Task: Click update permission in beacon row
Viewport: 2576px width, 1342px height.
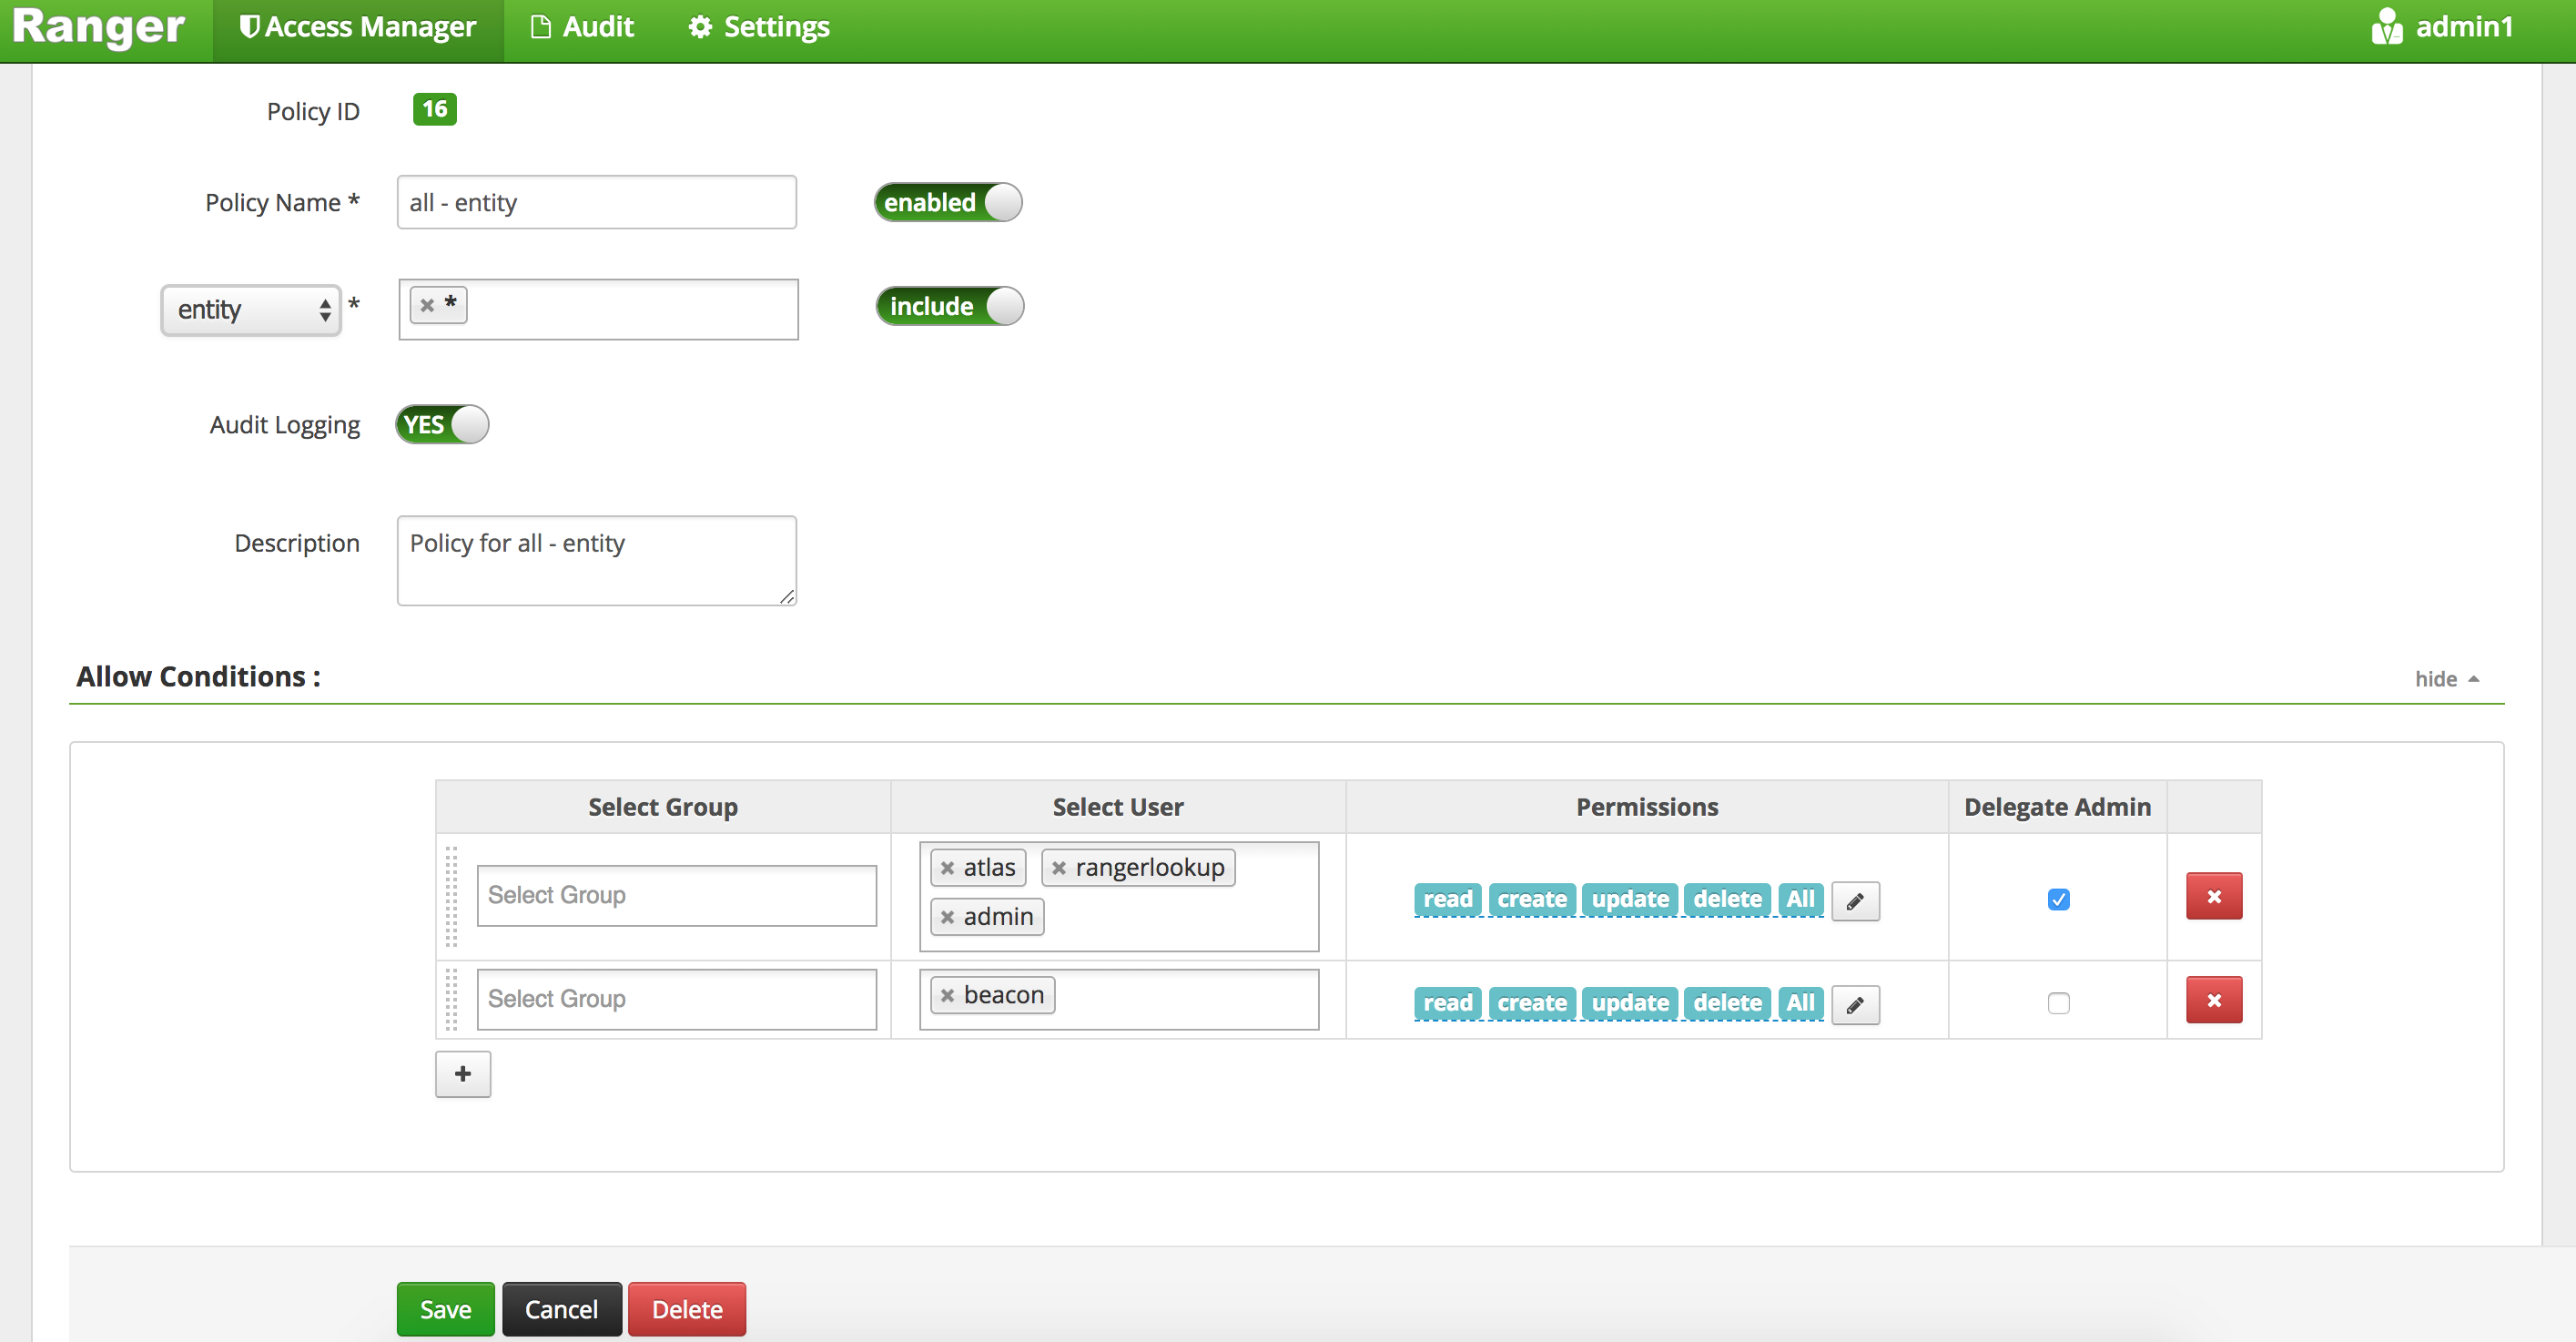Action: coord(1630,1003)
